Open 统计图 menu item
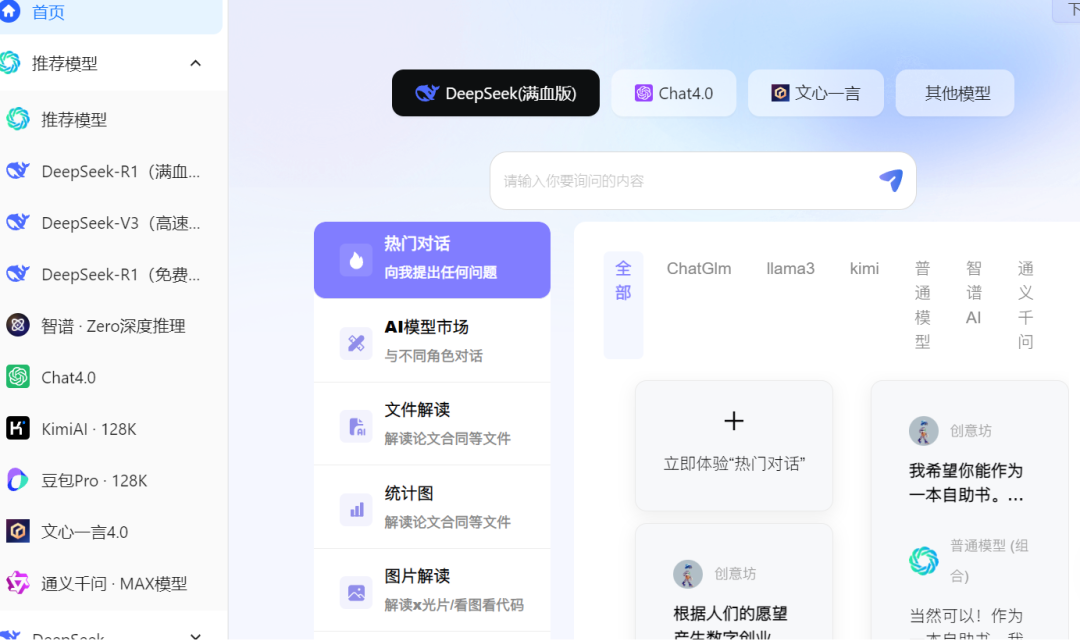 click(x=432, y=507)
